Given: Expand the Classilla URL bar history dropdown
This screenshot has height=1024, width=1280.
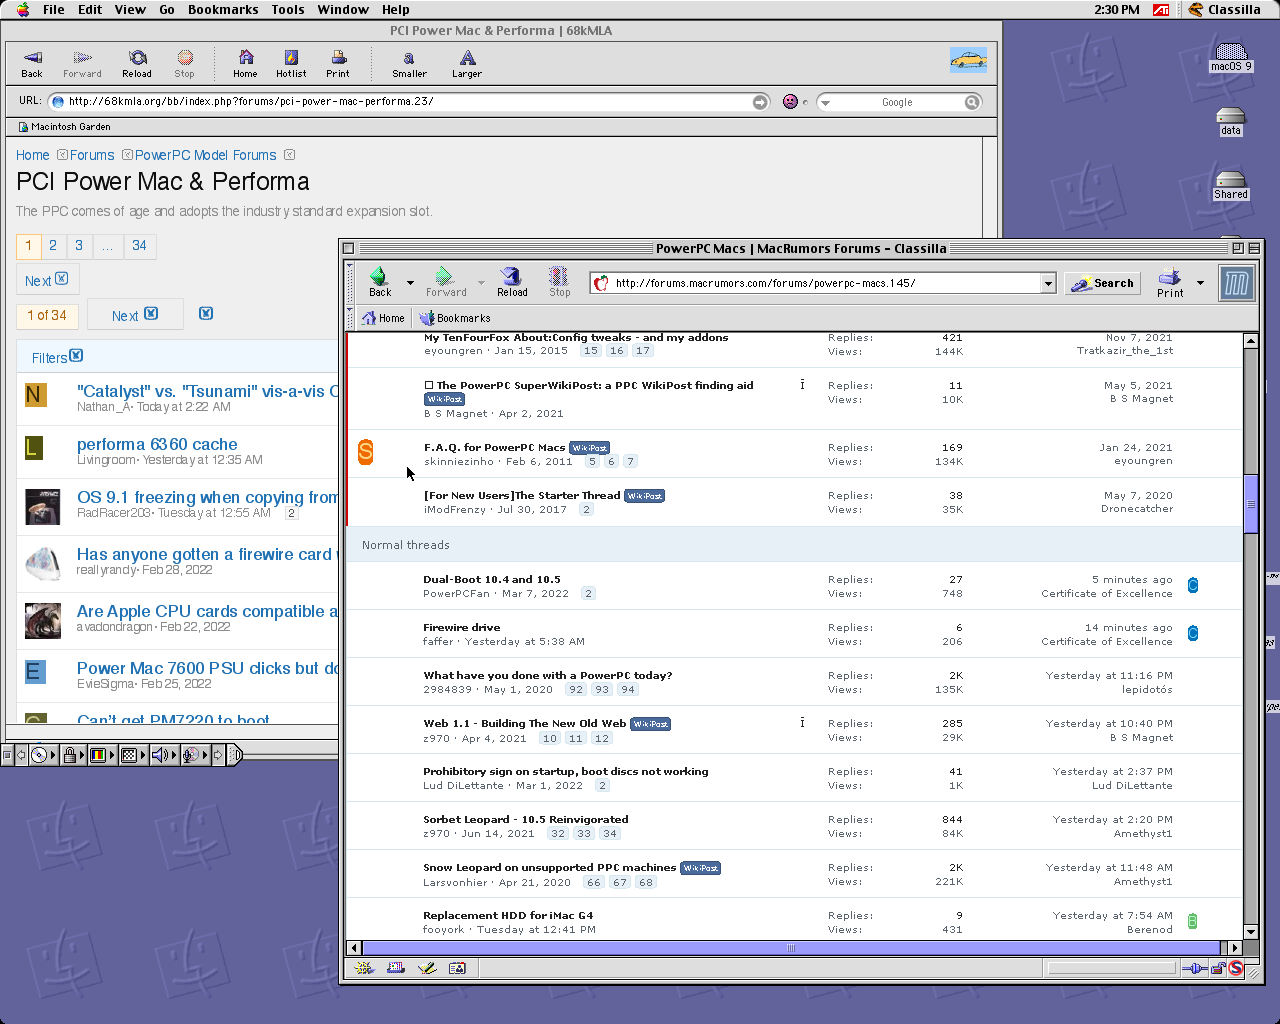Looking at the screenshot, I should (1048, 283).
